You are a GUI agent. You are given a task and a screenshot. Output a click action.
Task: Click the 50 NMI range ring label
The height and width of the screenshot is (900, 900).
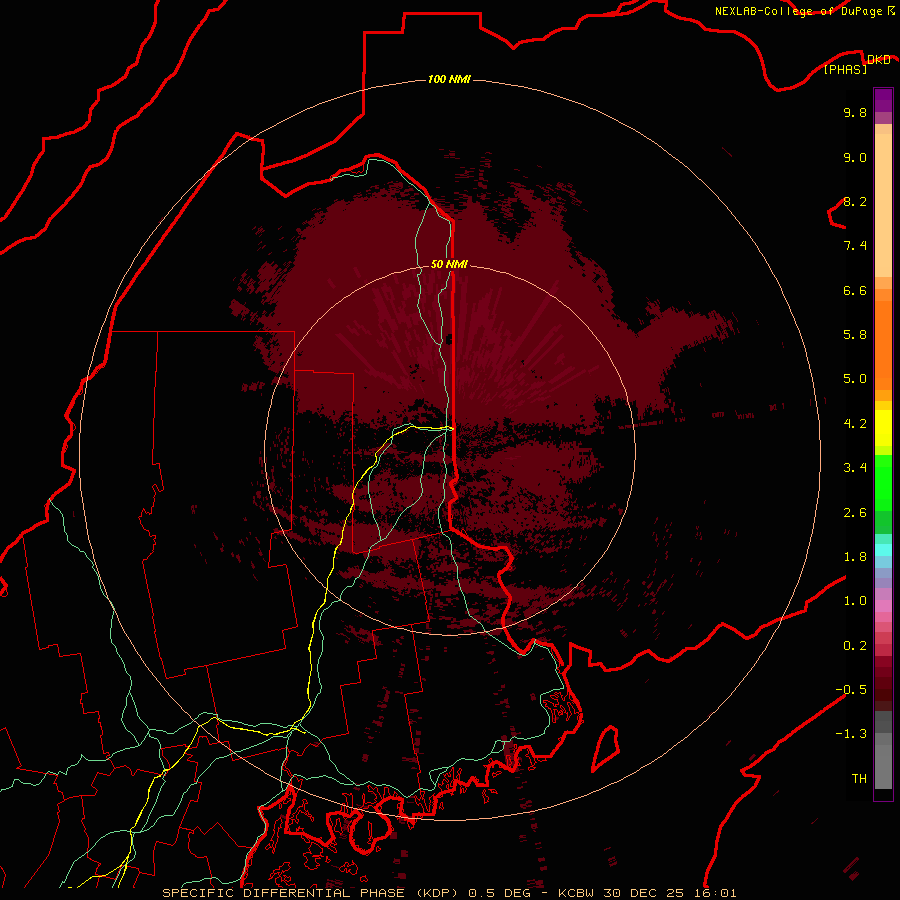click(449, 264)
